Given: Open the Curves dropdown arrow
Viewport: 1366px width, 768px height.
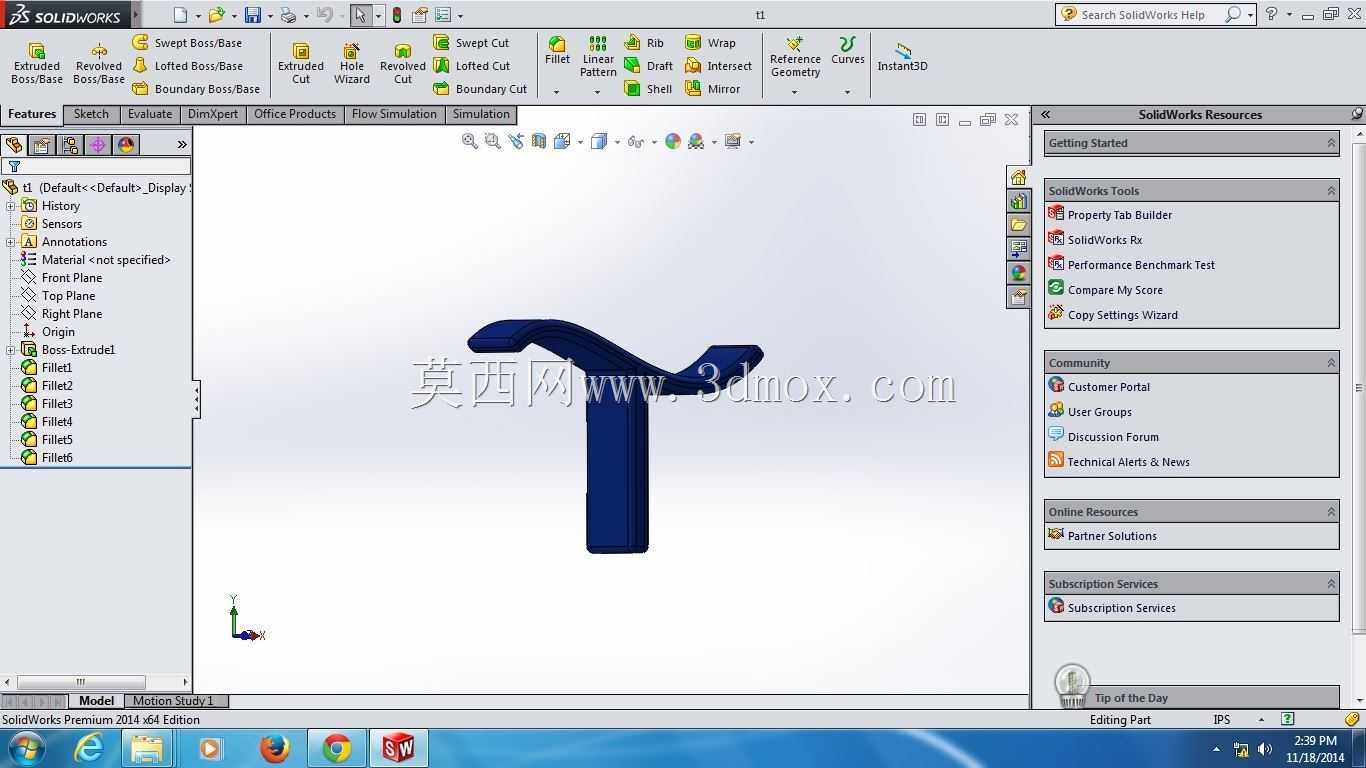Looking at the screenshot, I should tap(847, 92).
